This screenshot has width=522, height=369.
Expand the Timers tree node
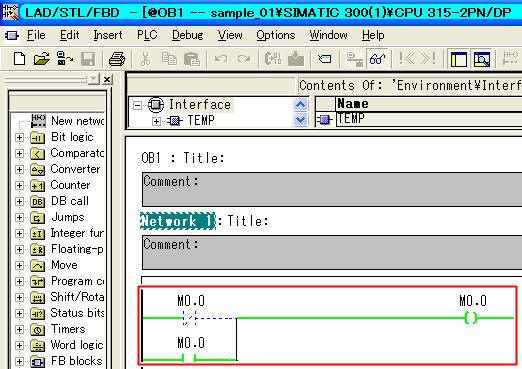(19, 329)
